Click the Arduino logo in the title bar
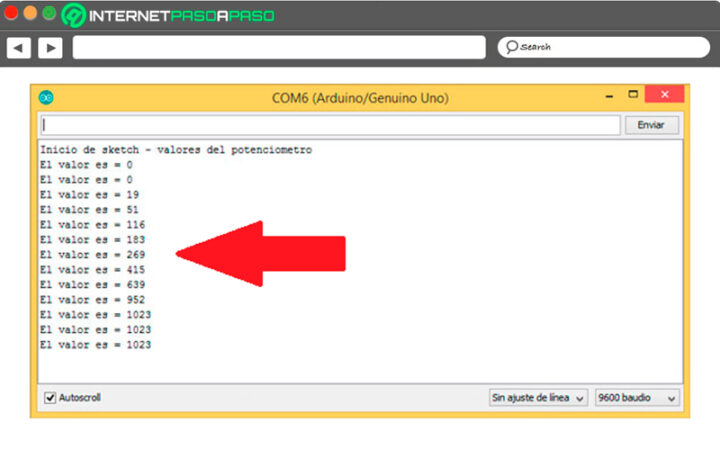The image size is (720, 450). 46,98
